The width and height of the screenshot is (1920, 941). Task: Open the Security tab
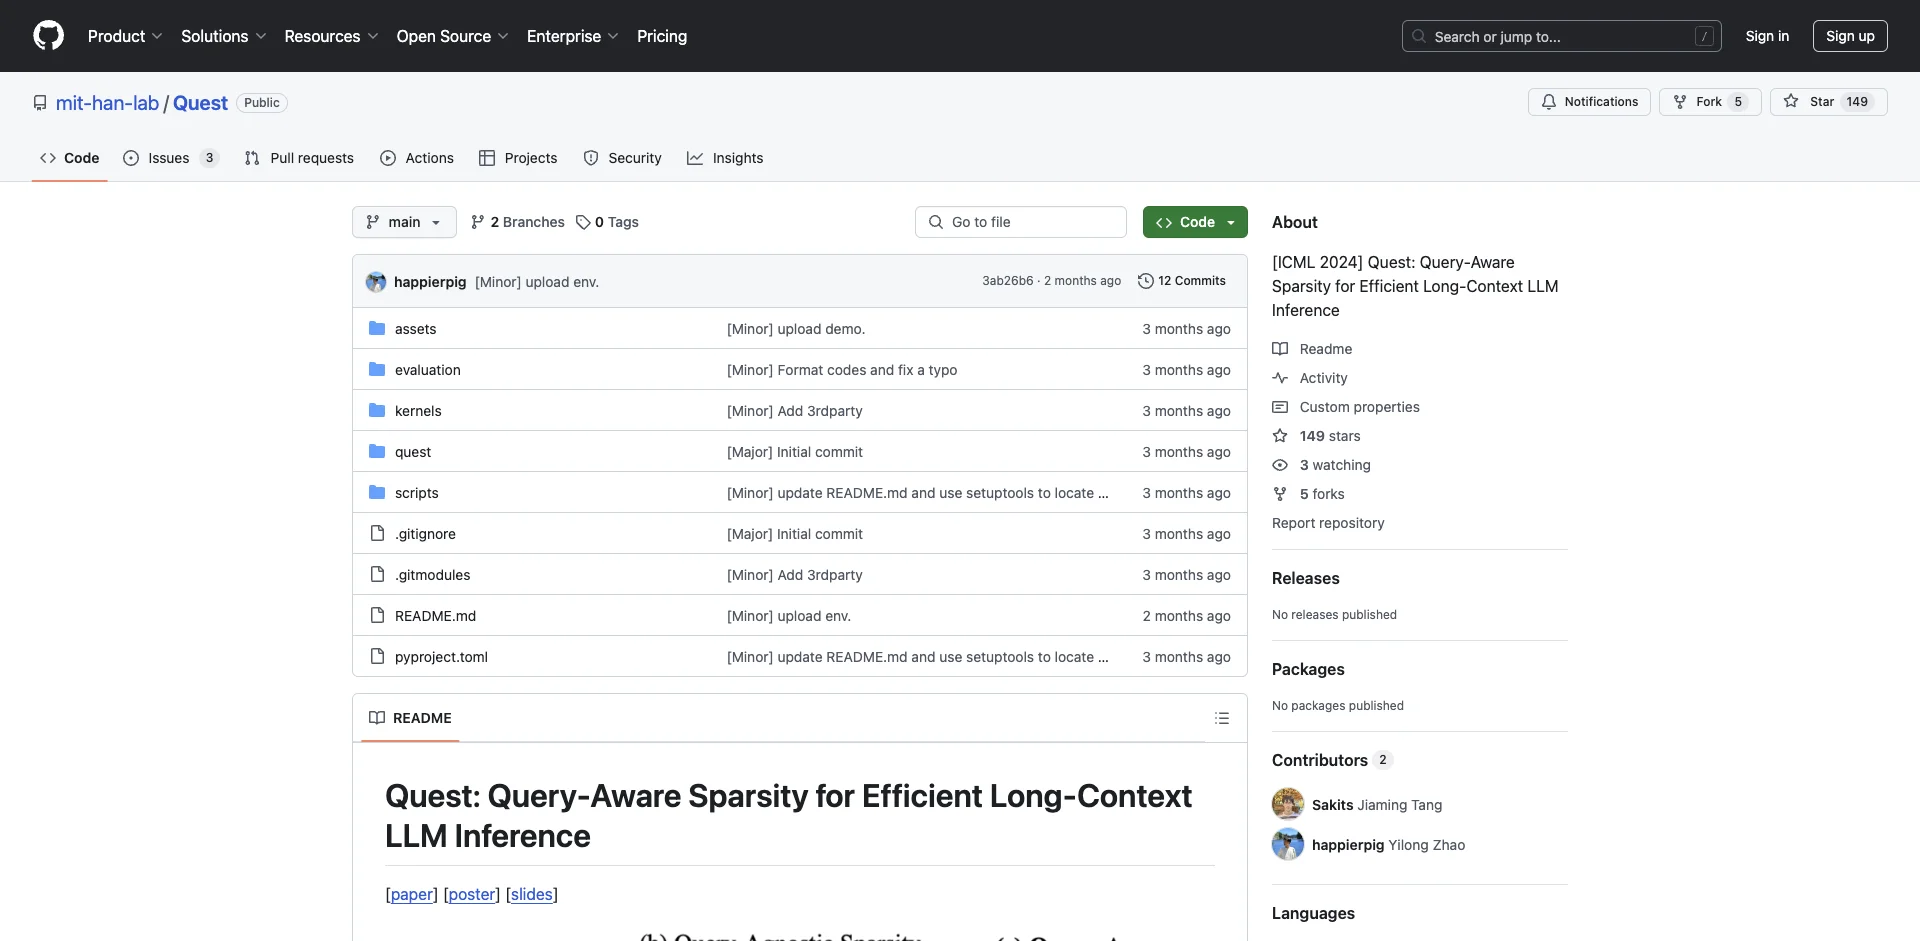622,158
